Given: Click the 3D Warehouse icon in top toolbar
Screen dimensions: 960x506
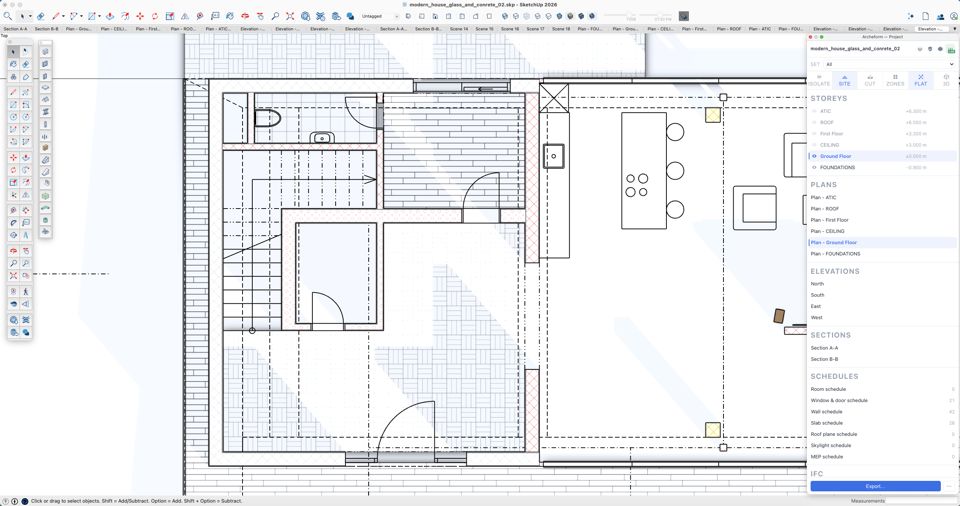Looking at the screenshot, I should (305, 16).
